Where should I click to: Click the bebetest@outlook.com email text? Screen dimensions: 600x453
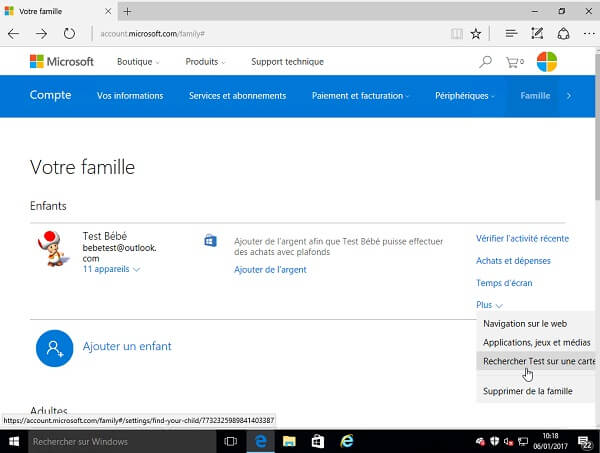coord(119,253)
